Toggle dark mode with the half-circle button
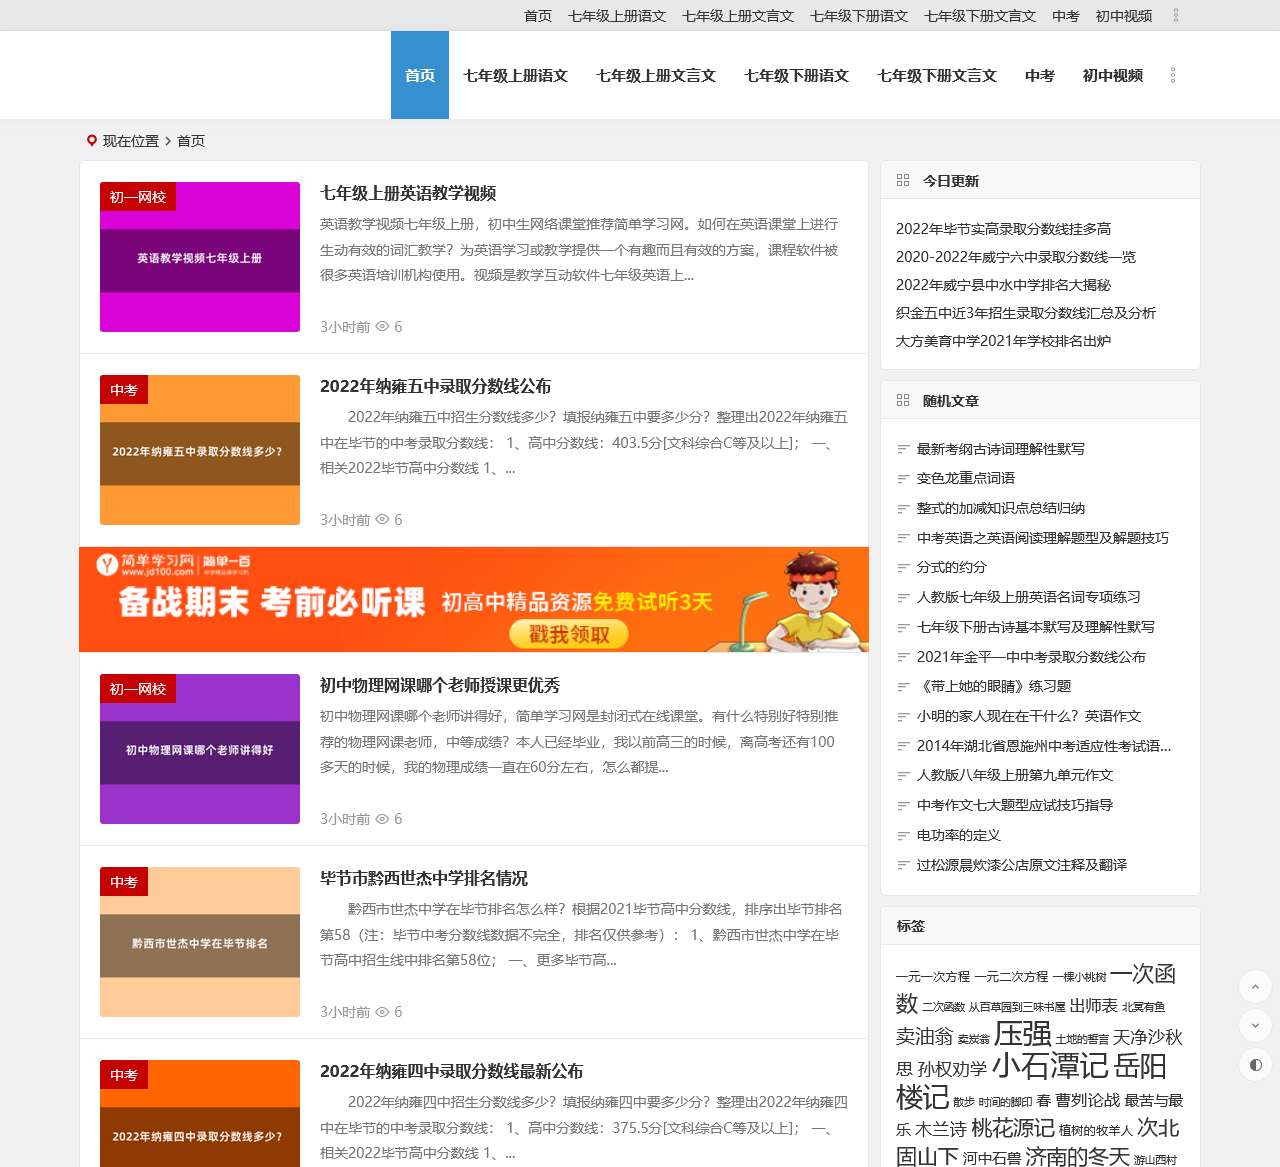1280x1167 pixels. [1255, 1066]
